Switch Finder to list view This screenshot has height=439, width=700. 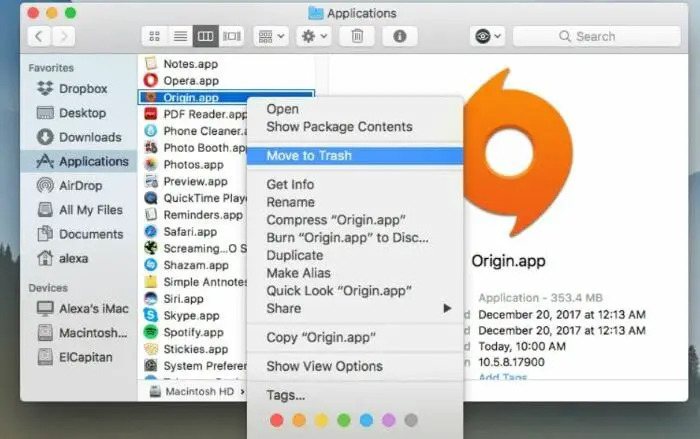click(180, 36)
